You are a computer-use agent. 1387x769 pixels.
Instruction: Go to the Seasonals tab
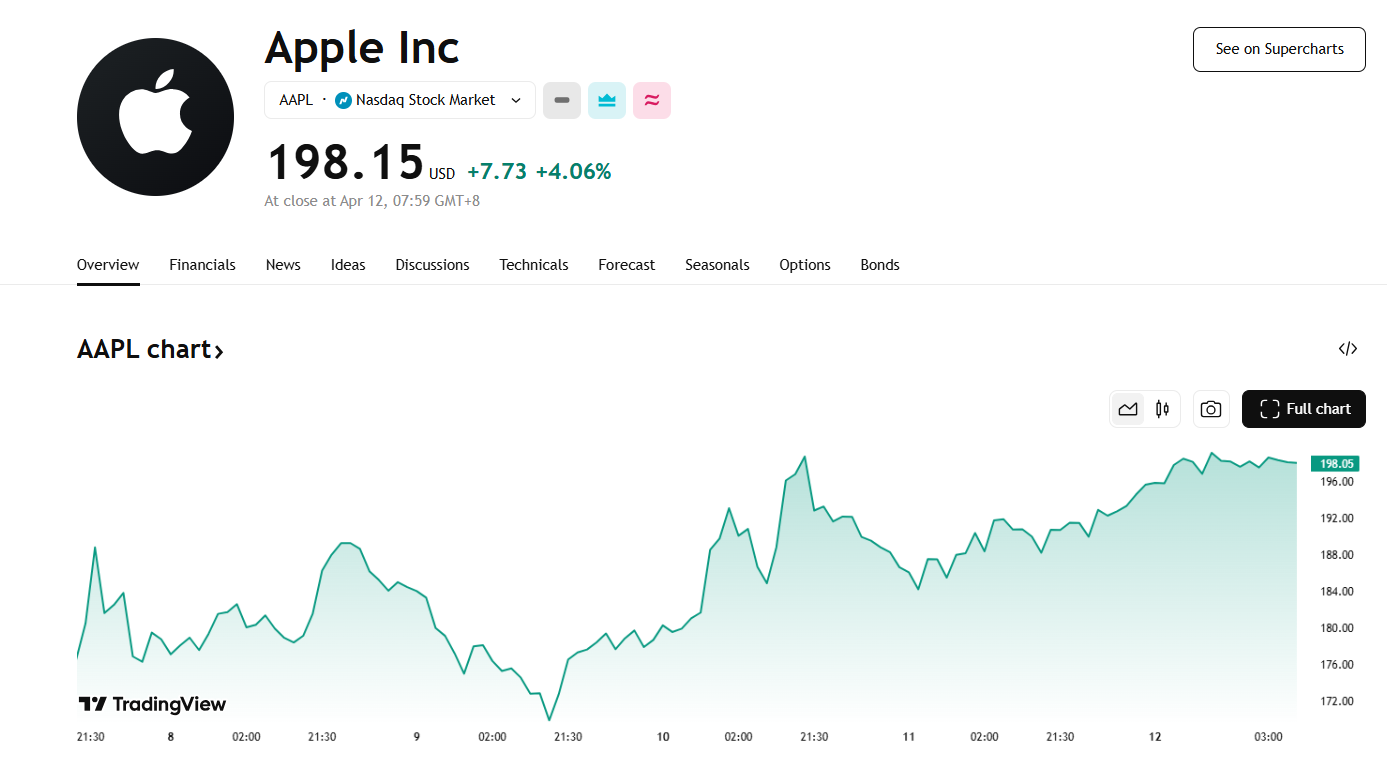tap(717, 265)
